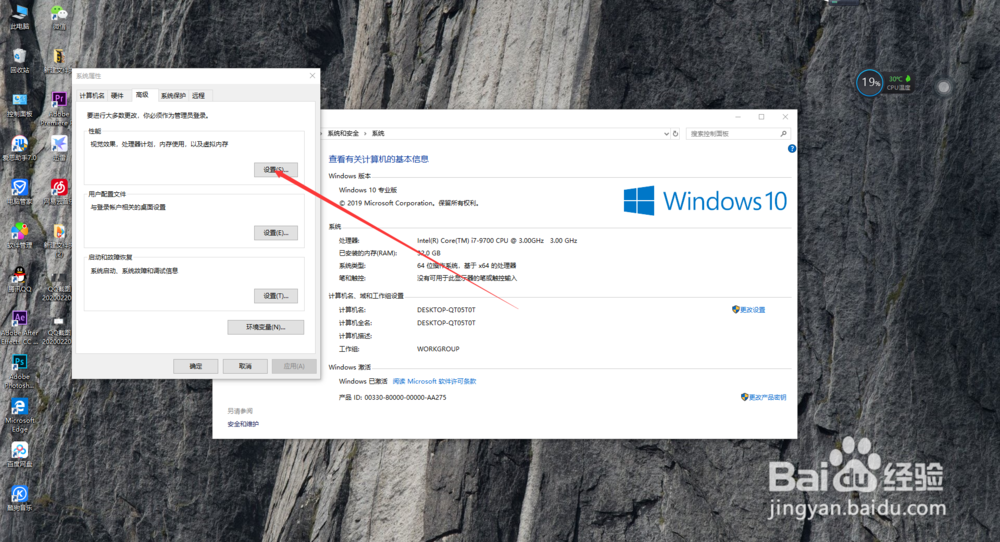Click the blue help question-mark icon
The image size is (1000, 542).
(791, 149)
